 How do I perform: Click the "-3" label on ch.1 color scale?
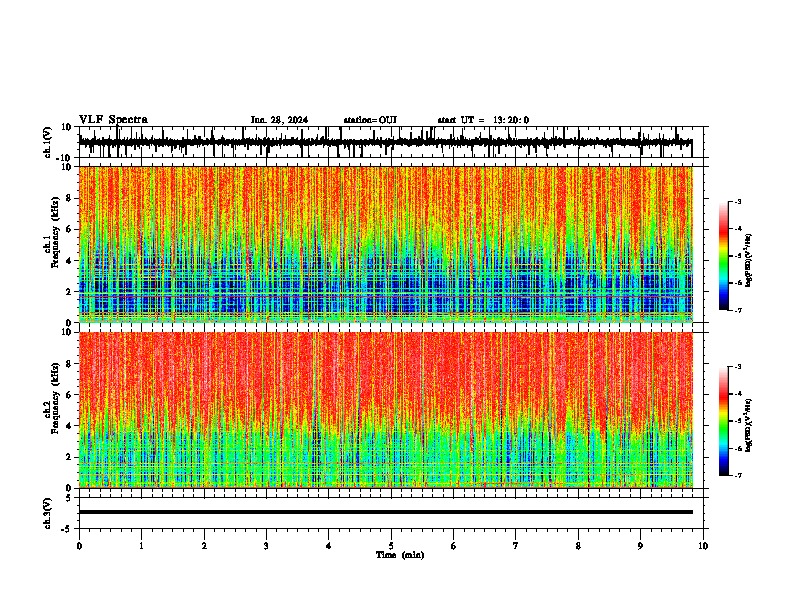[x=737, y=201]
